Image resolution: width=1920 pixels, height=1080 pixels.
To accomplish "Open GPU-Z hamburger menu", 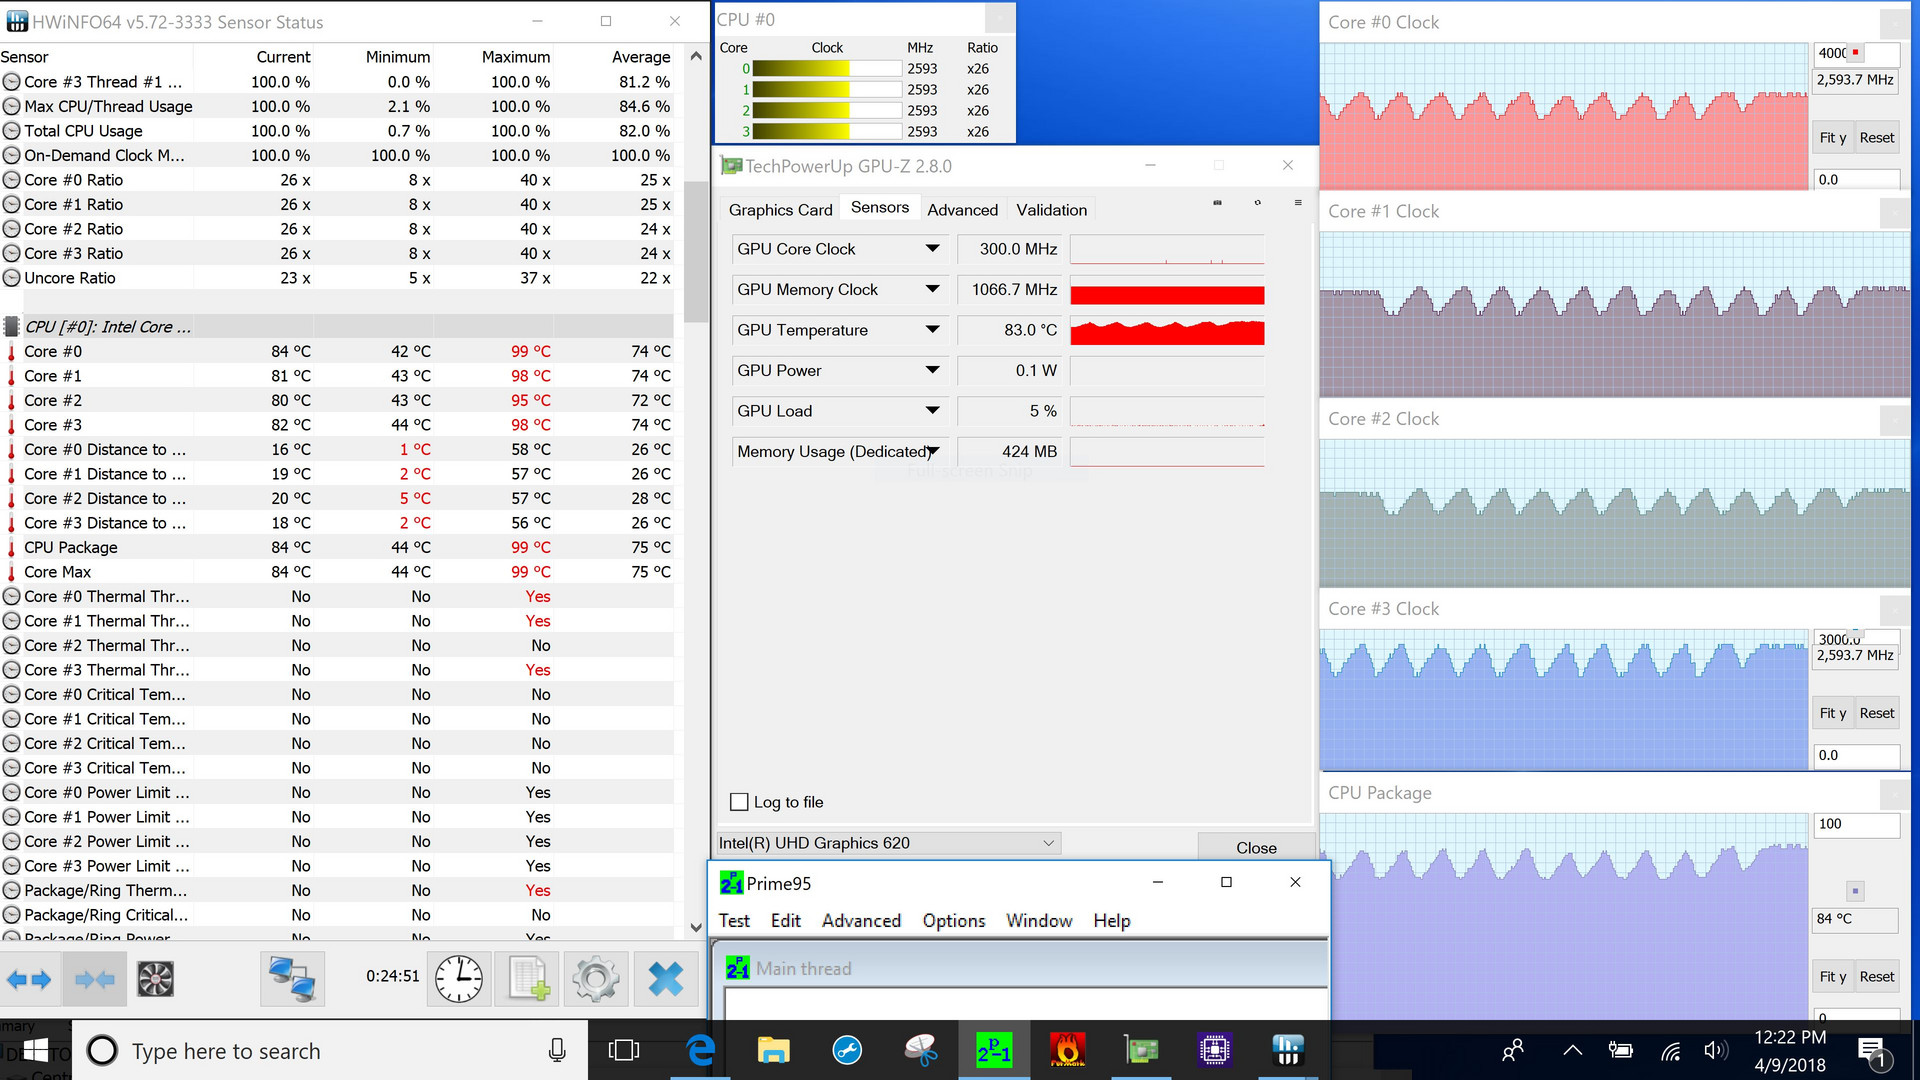I will click(x=1298, y=203).
